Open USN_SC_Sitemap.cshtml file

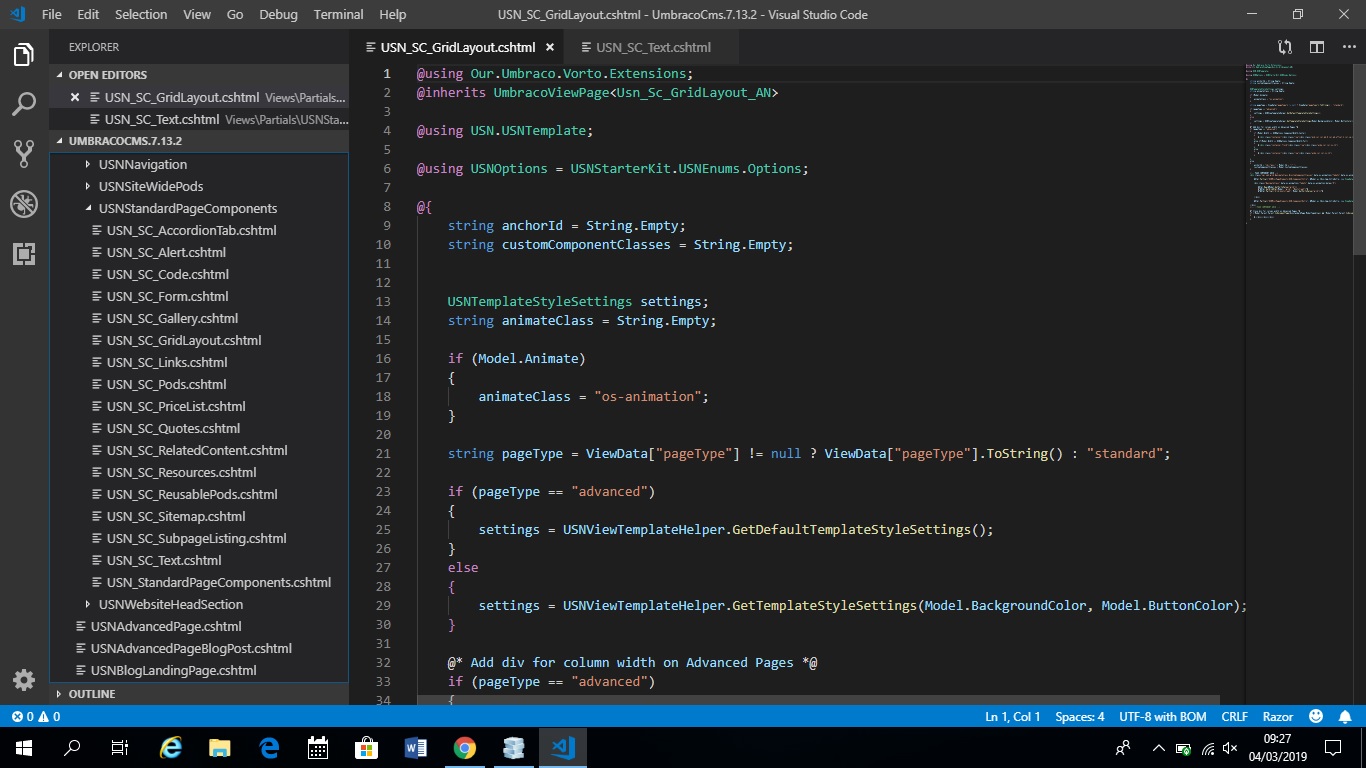[x=176, y=516]
